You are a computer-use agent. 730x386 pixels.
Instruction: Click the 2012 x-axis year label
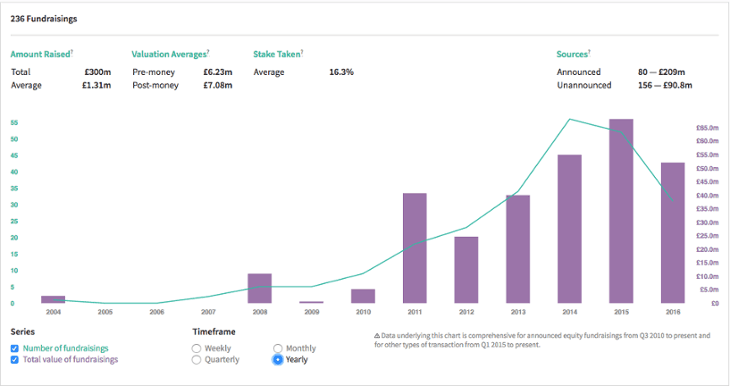point(466,312)
